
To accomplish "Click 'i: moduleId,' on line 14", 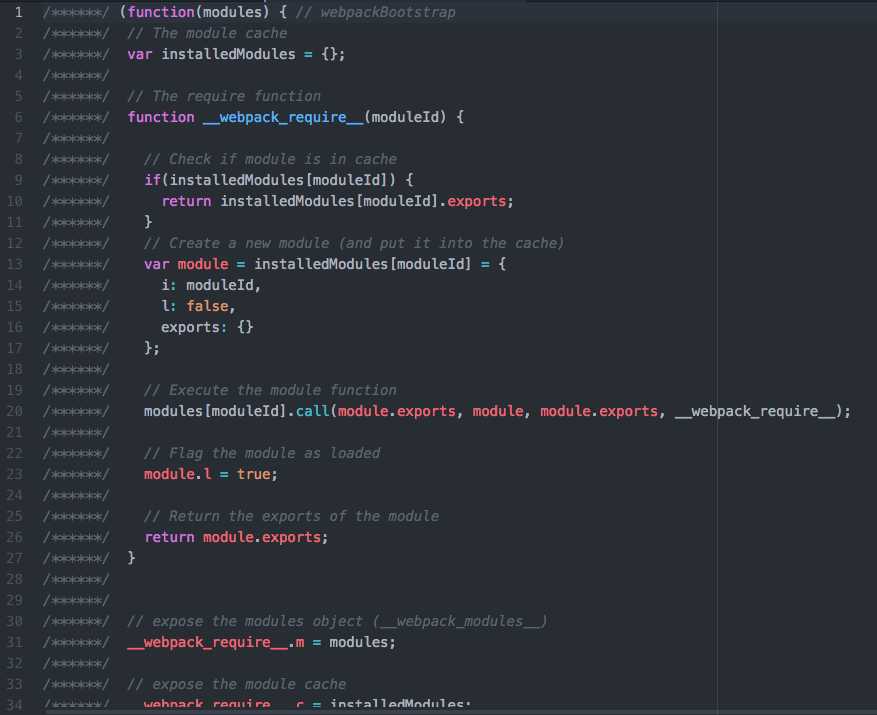I will pyautogui.click(x=211, y=285).
